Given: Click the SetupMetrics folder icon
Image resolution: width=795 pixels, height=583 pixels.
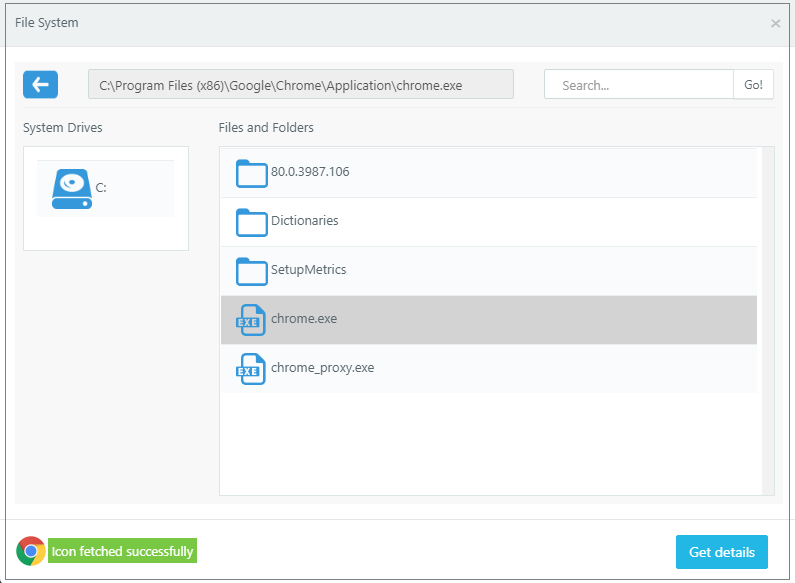Looking at the screenshot, I should click(251, 271).
